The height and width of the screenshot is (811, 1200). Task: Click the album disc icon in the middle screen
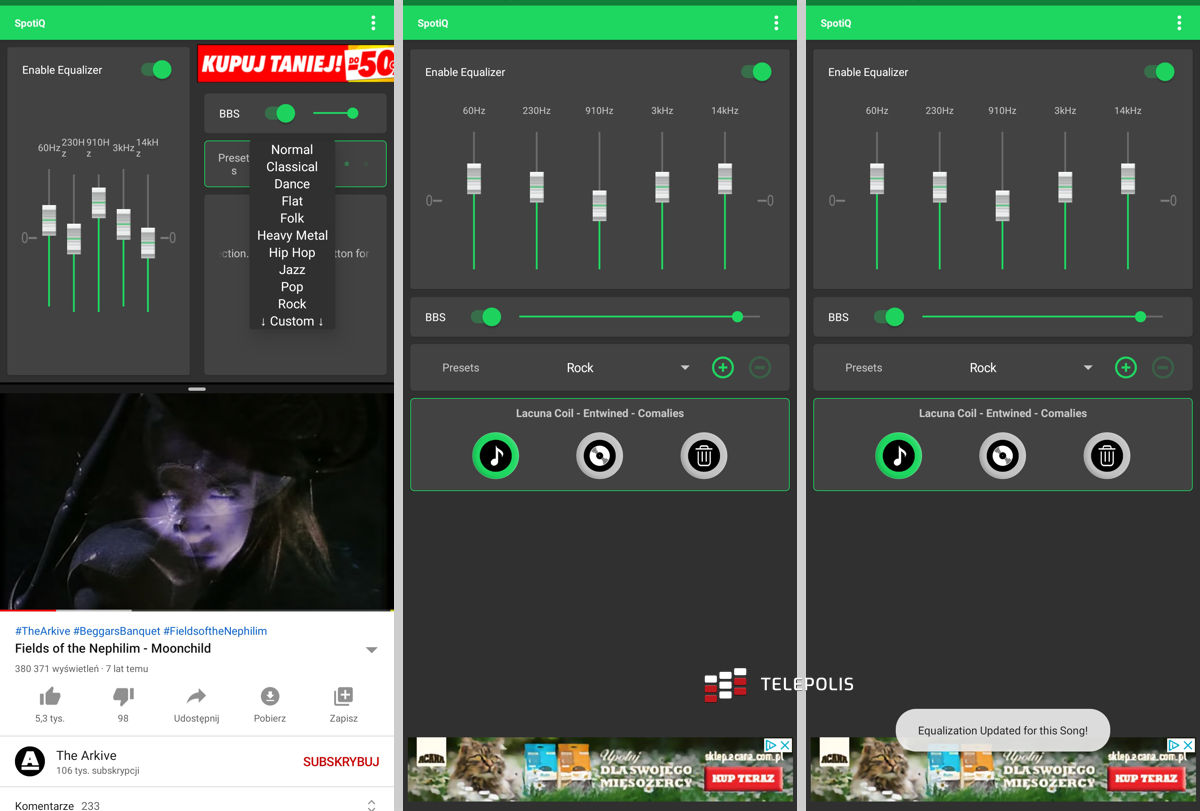[x=599, y=456]
